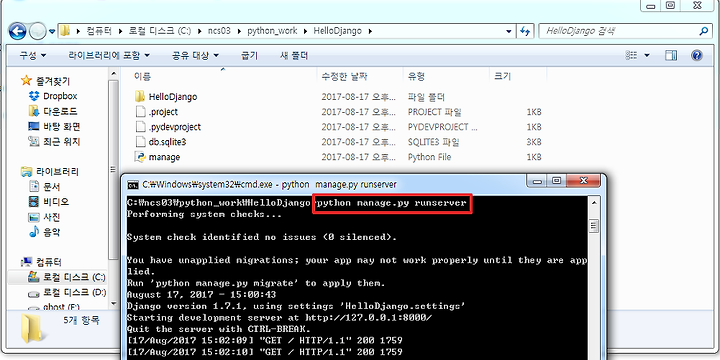Select the .pydevproject file icon
The height and width of the screenshot is (360, 720).
140,127
